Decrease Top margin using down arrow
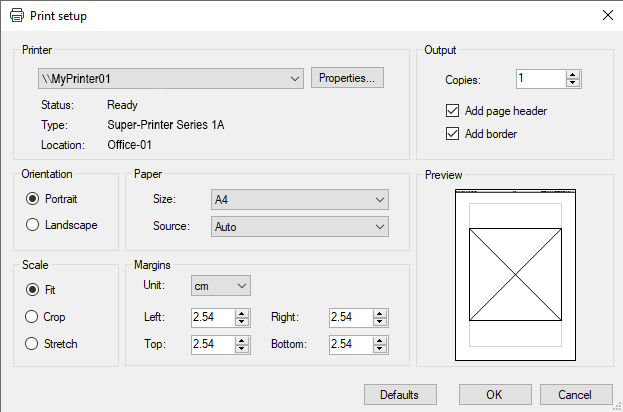Viewport: 623px width, 412px height. point(242,348)
